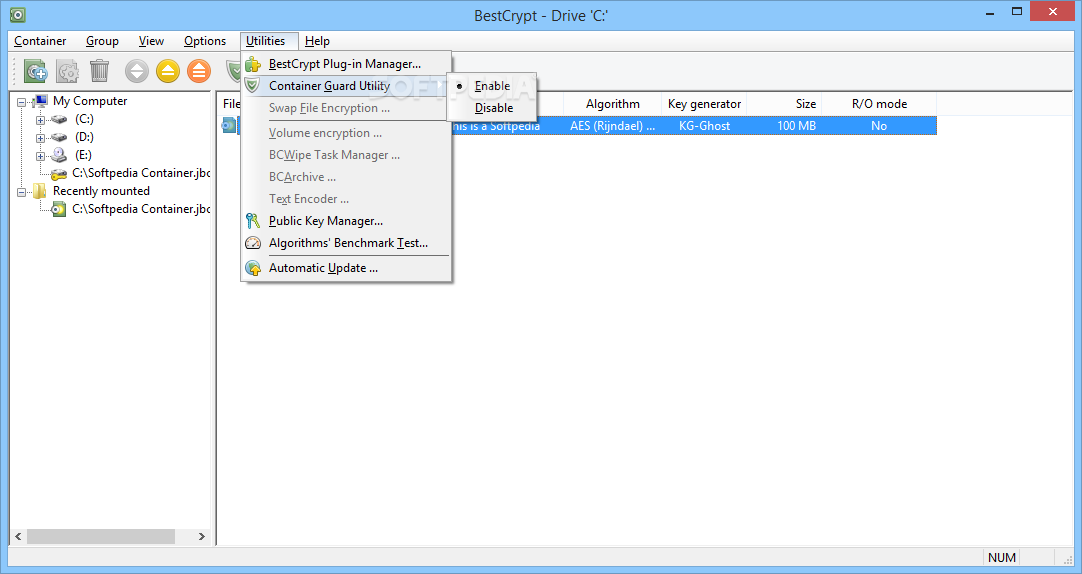
Task: Open the Container menu
Action: click(x=40, y=41)
